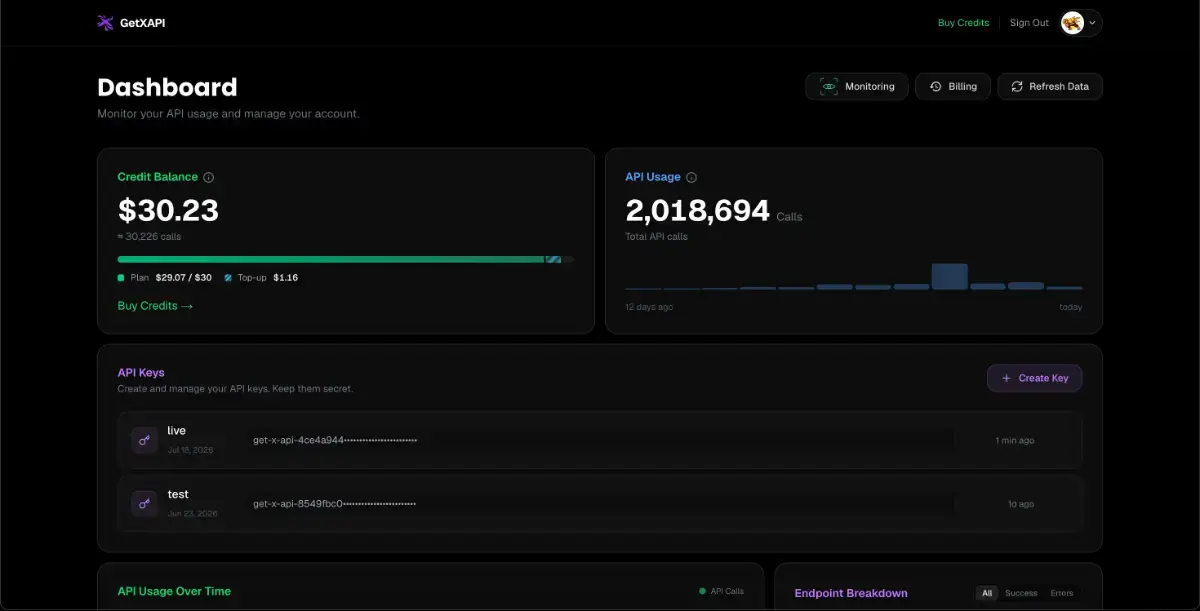Open the Credit Balance info icon
Viewport: 1200px width, 611px height.
tap(209, 177)
